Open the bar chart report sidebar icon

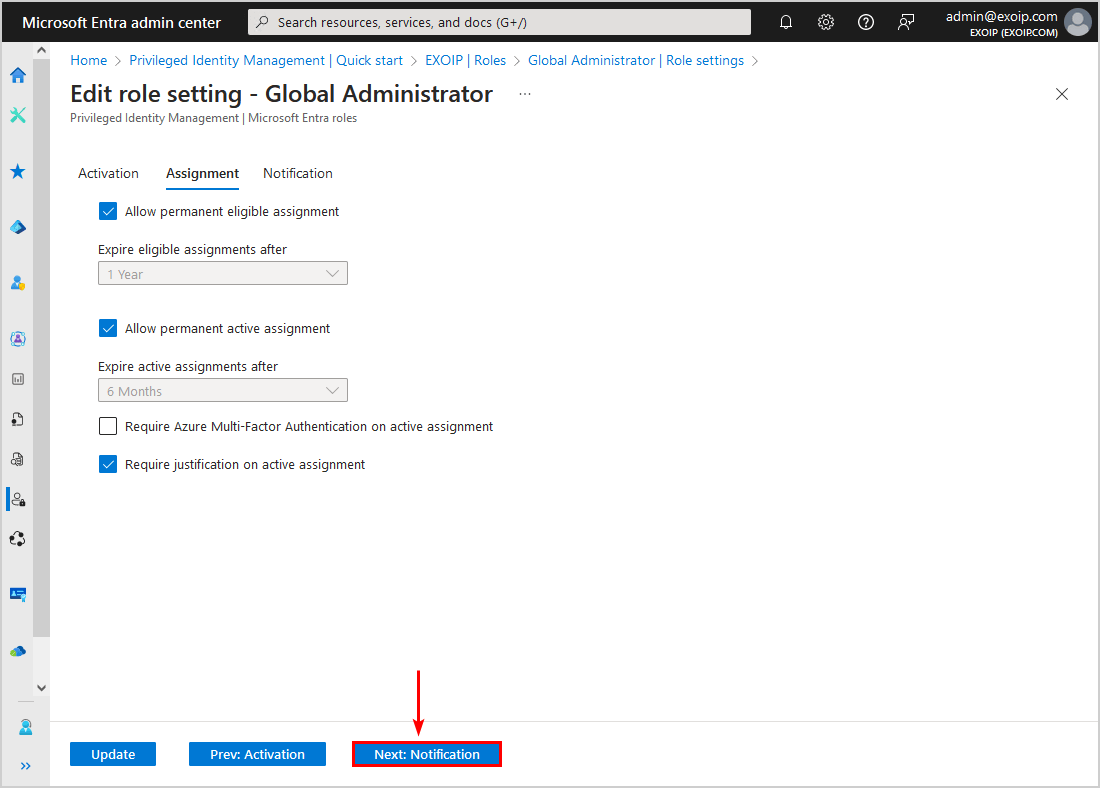point(18,379)
